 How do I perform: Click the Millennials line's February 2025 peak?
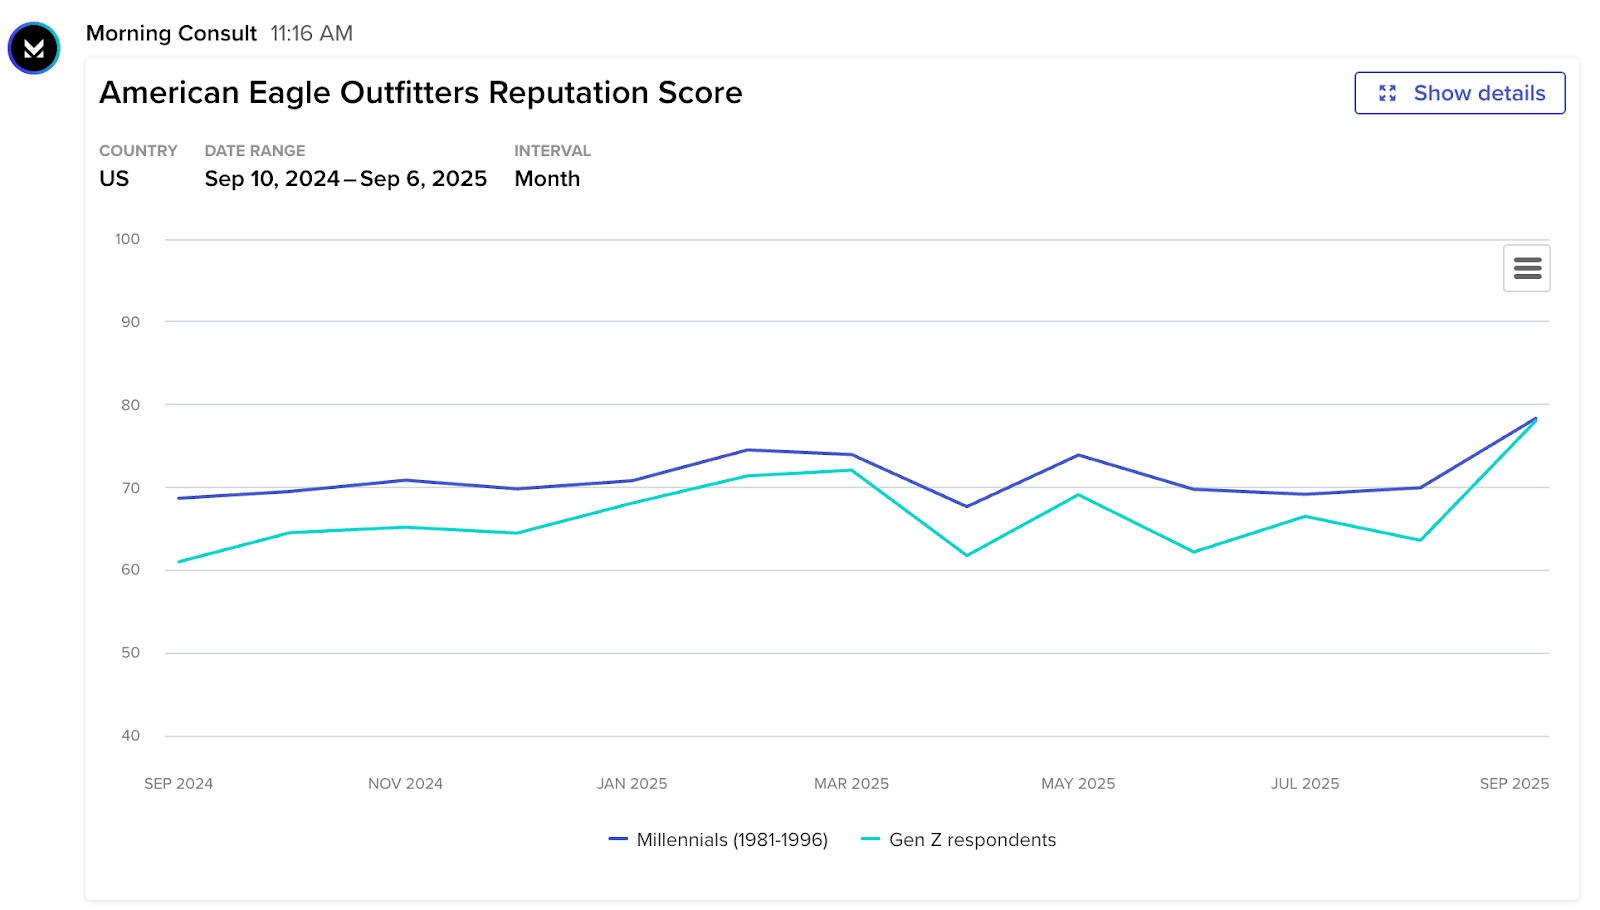point(747,450)
